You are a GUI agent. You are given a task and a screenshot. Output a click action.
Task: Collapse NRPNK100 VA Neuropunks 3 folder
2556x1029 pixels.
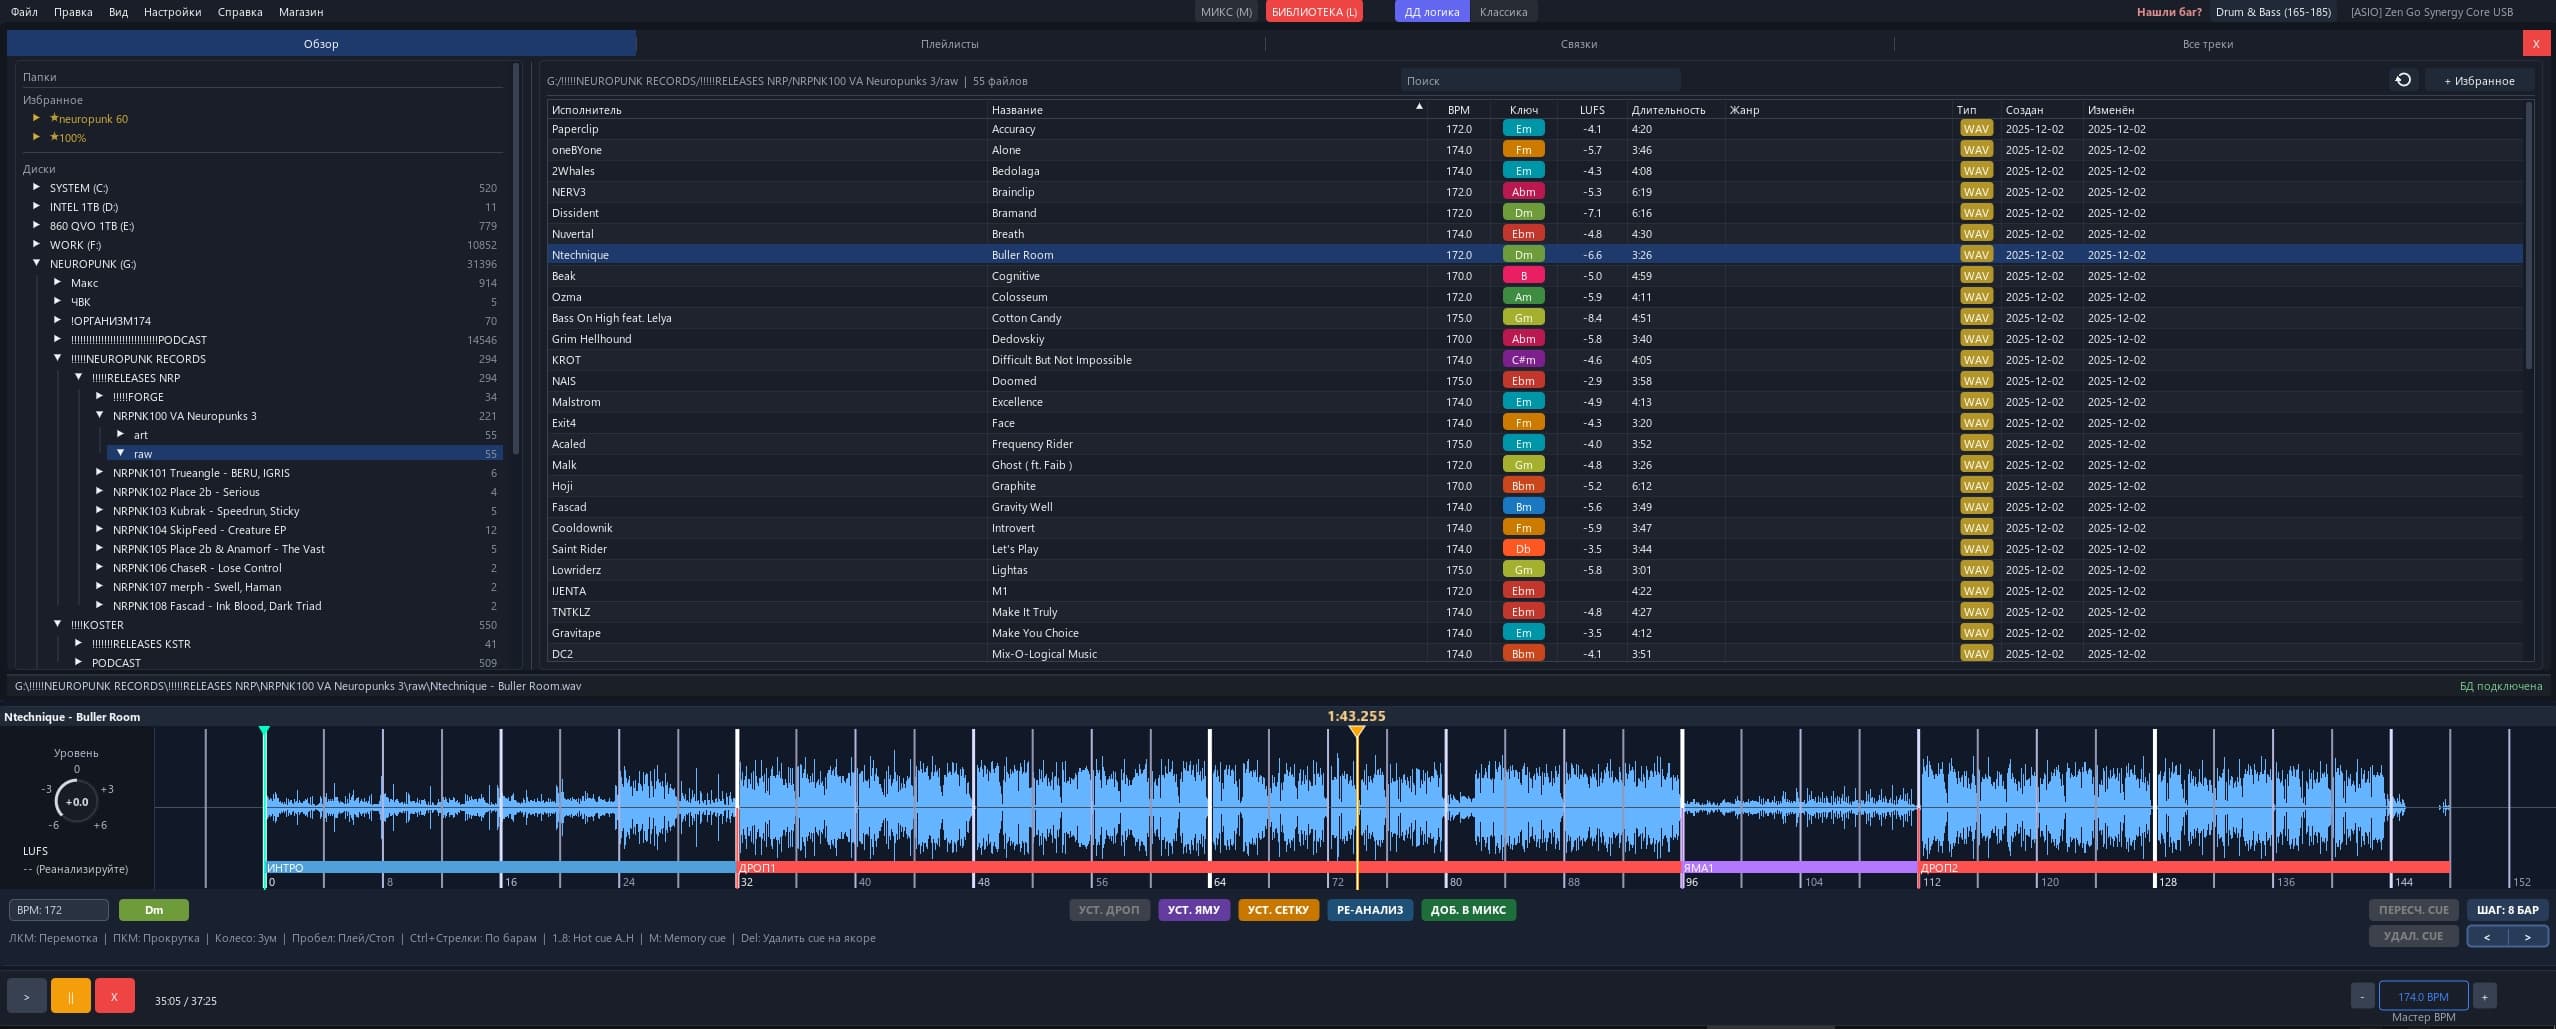click(100, 415)
